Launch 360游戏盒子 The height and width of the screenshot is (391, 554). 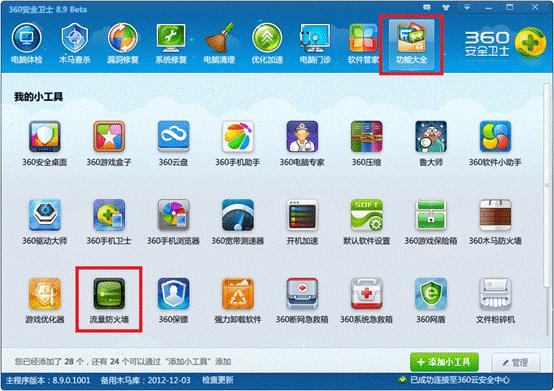(109, 143)
